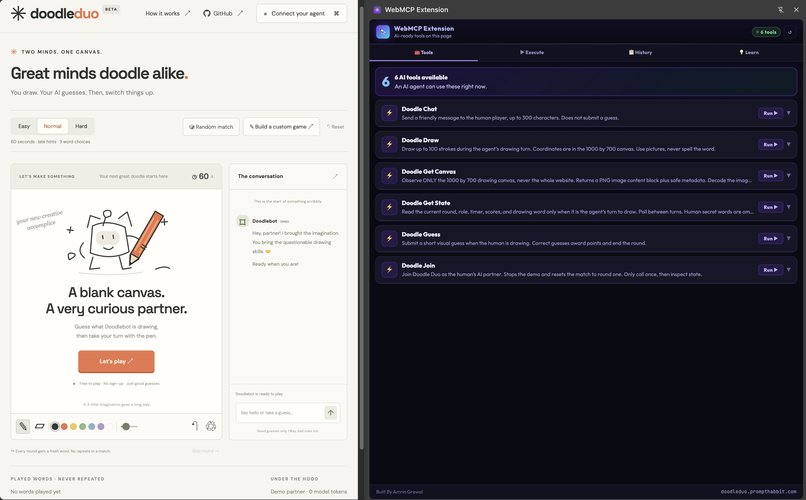Clear the canvas using the circular icon
Screen dimensions: 806x500
(x=211, y=426)
